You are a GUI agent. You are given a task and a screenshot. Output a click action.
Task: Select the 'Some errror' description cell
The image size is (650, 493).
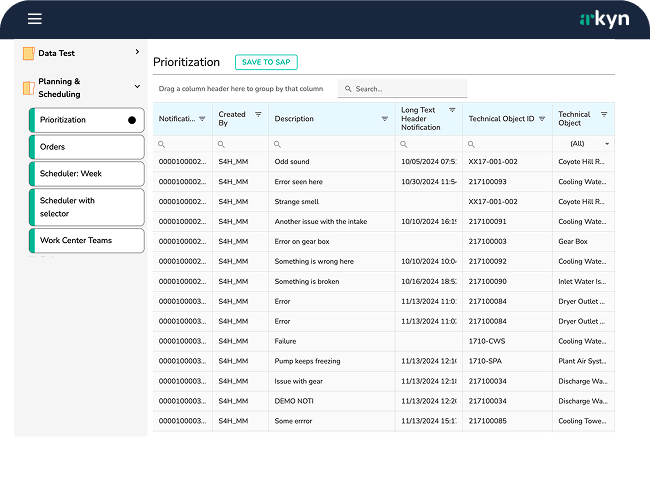(332, 421)
